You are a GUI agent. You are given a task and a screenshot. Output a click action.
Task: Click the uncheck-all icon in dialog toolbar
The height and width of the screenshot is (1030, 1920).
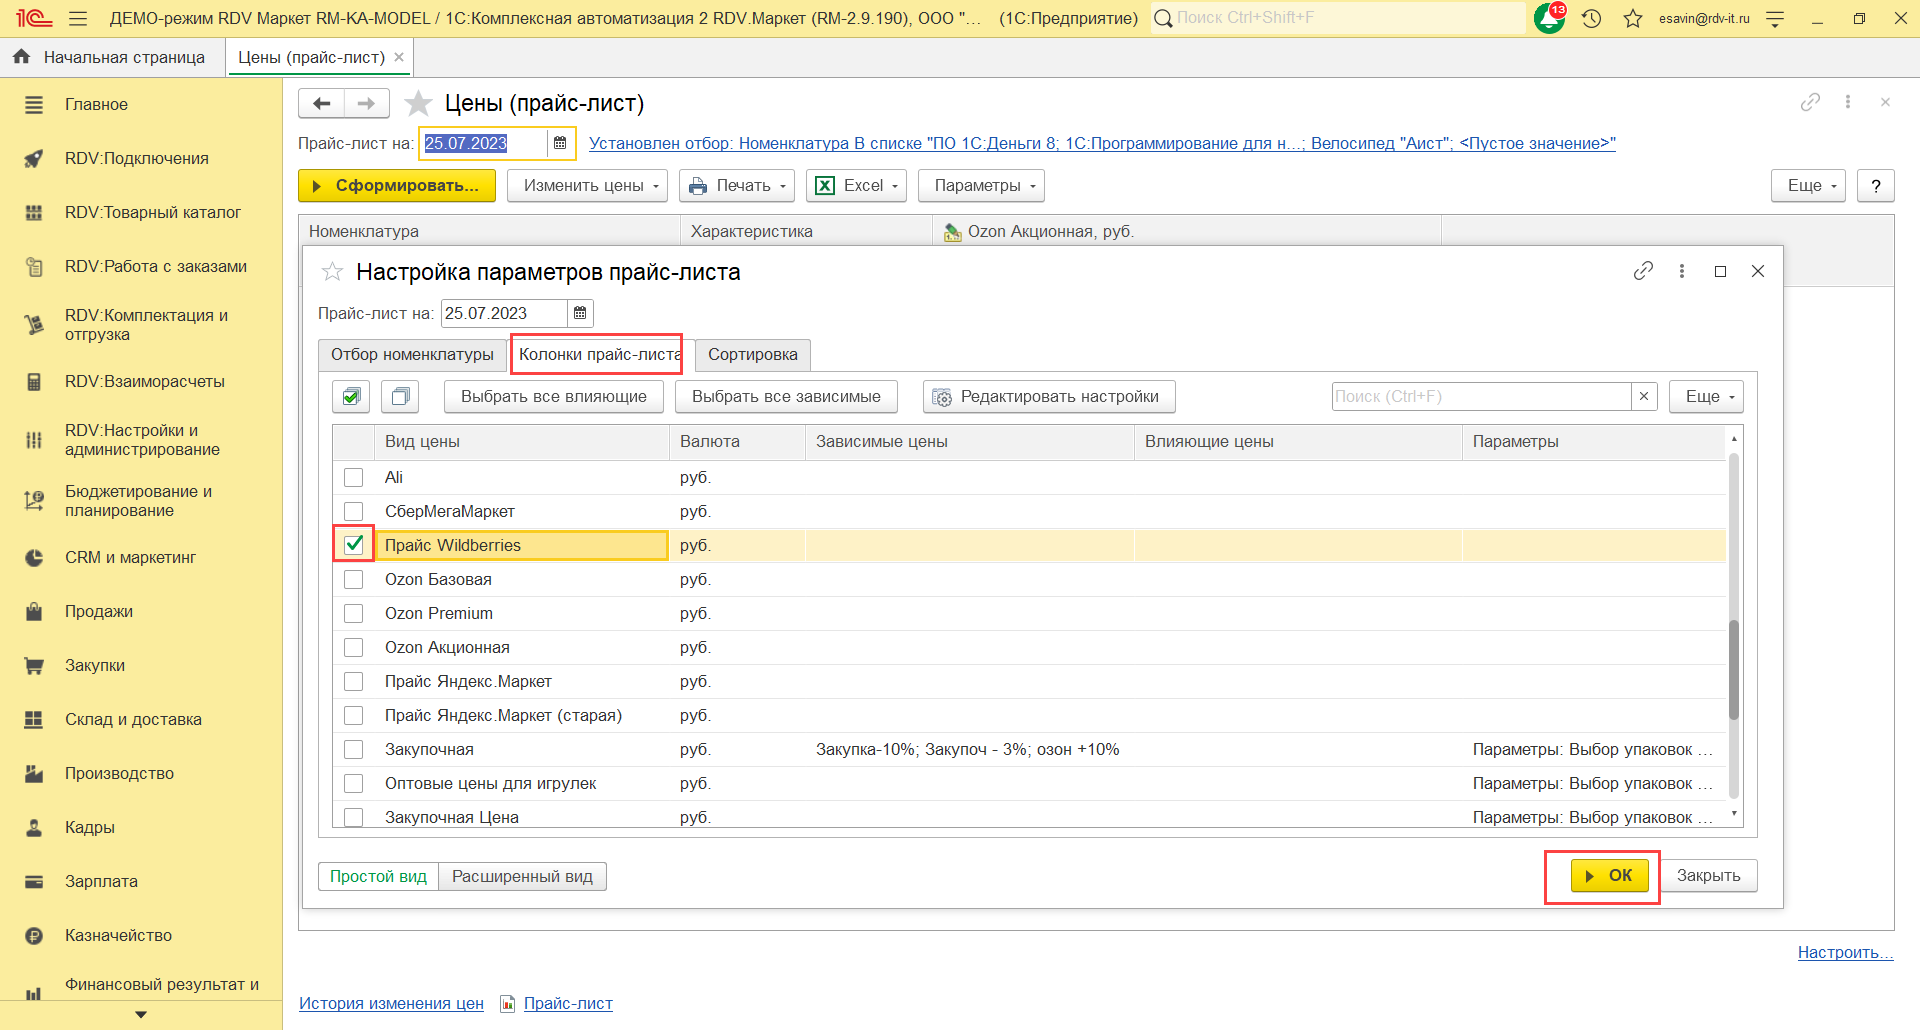coord(400,397)
